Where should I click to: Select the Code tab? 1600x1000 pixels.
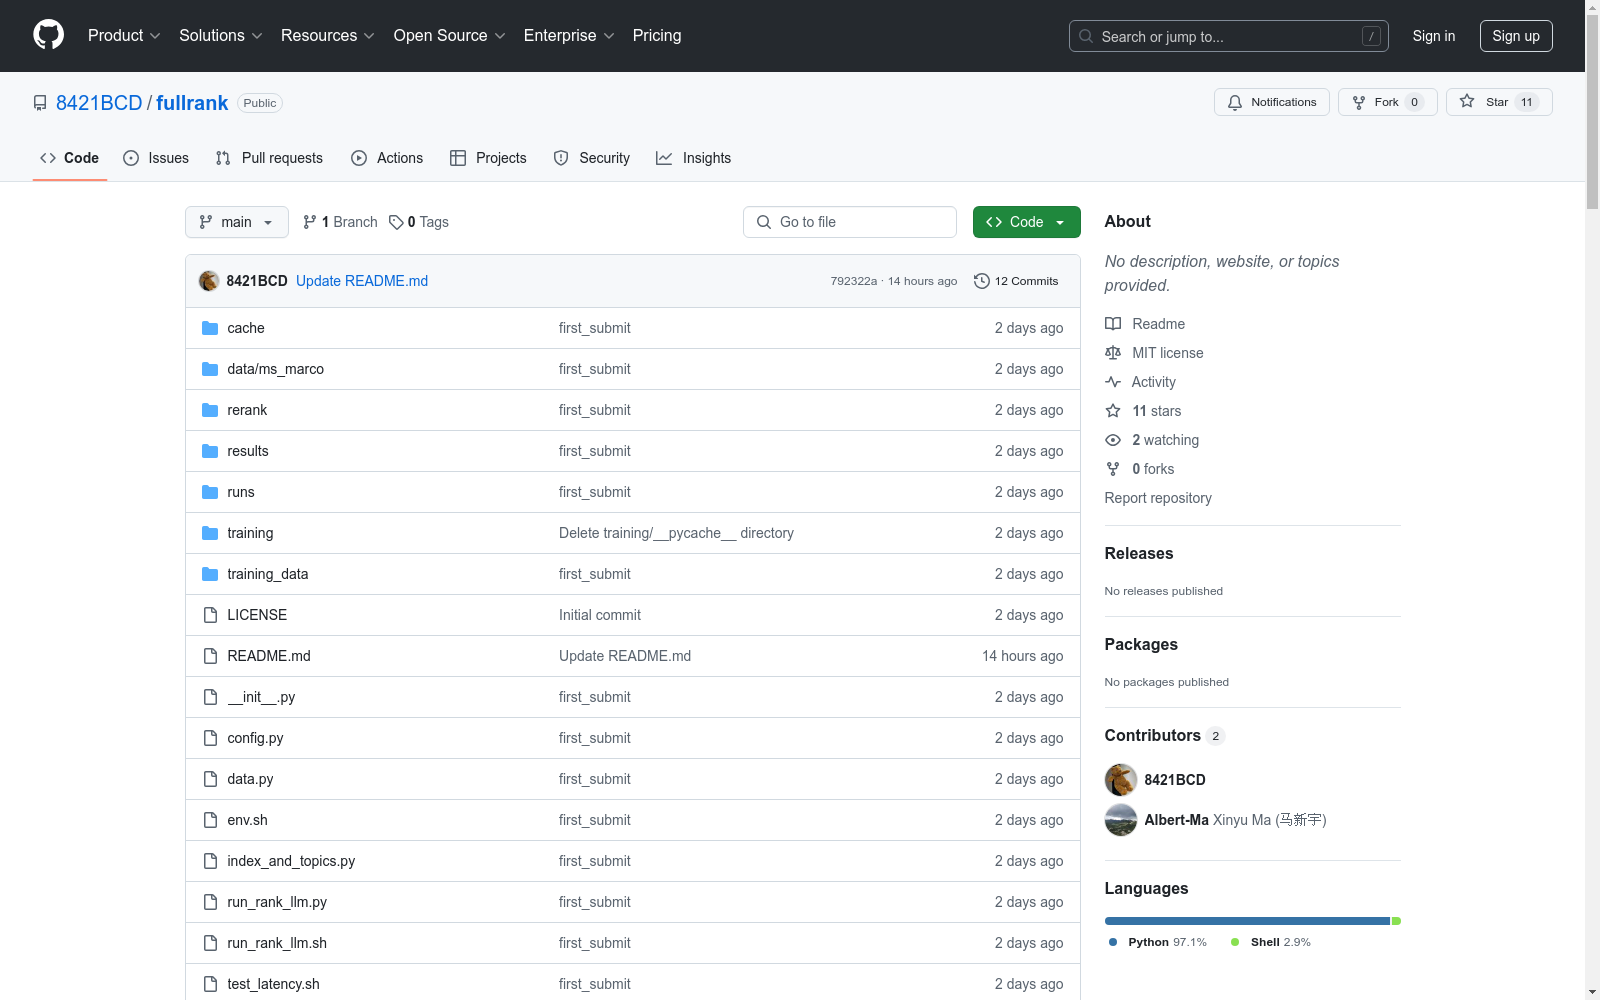69,158
